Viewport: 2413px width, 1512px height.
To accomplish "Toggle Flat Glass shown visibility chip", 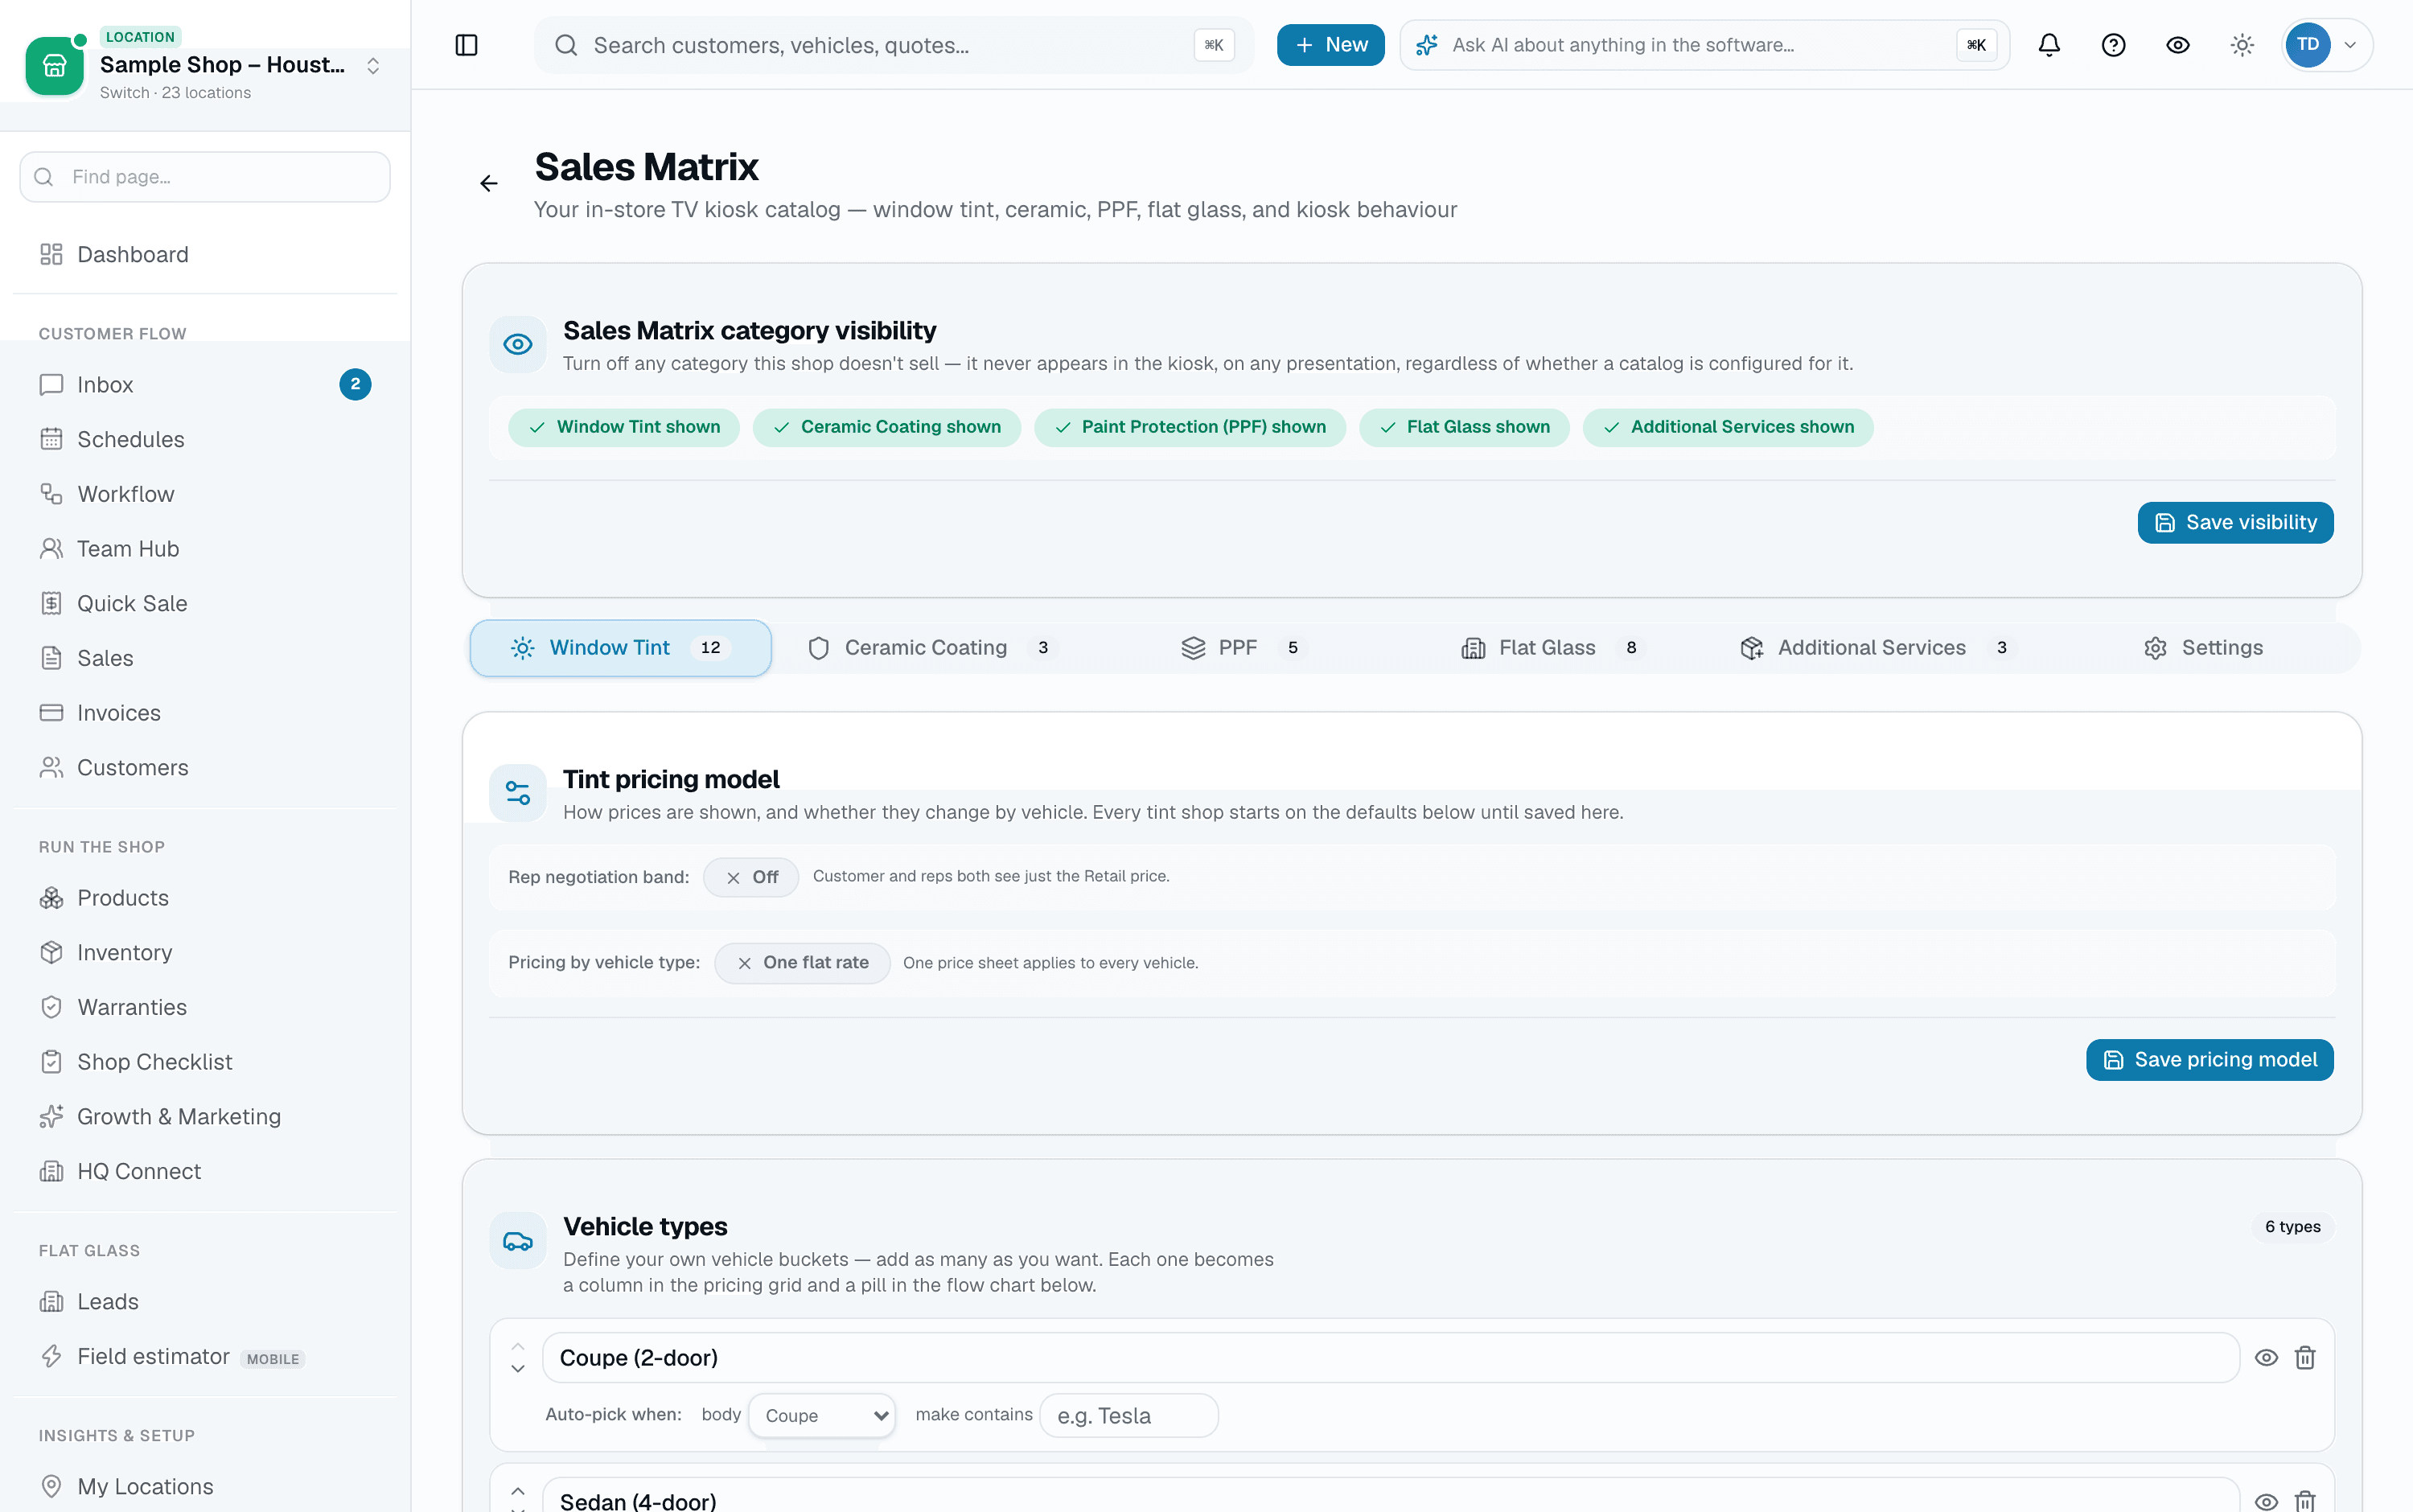I will point(1464,427).
